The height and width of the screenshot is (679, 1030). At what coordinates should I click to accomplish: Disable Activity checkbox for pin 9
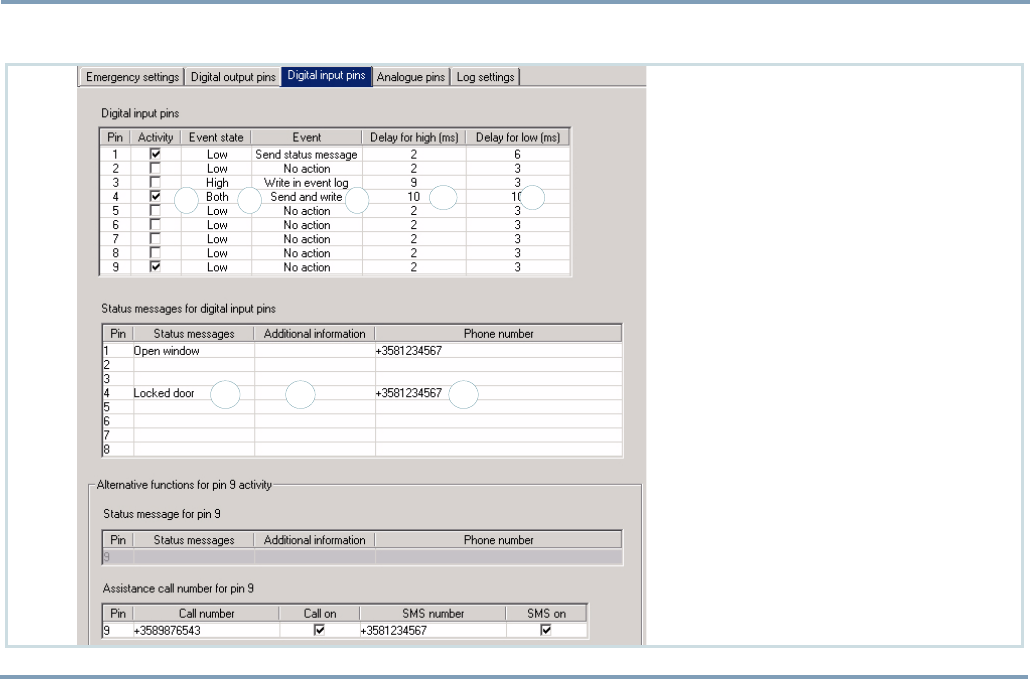(x=154, y=267)
